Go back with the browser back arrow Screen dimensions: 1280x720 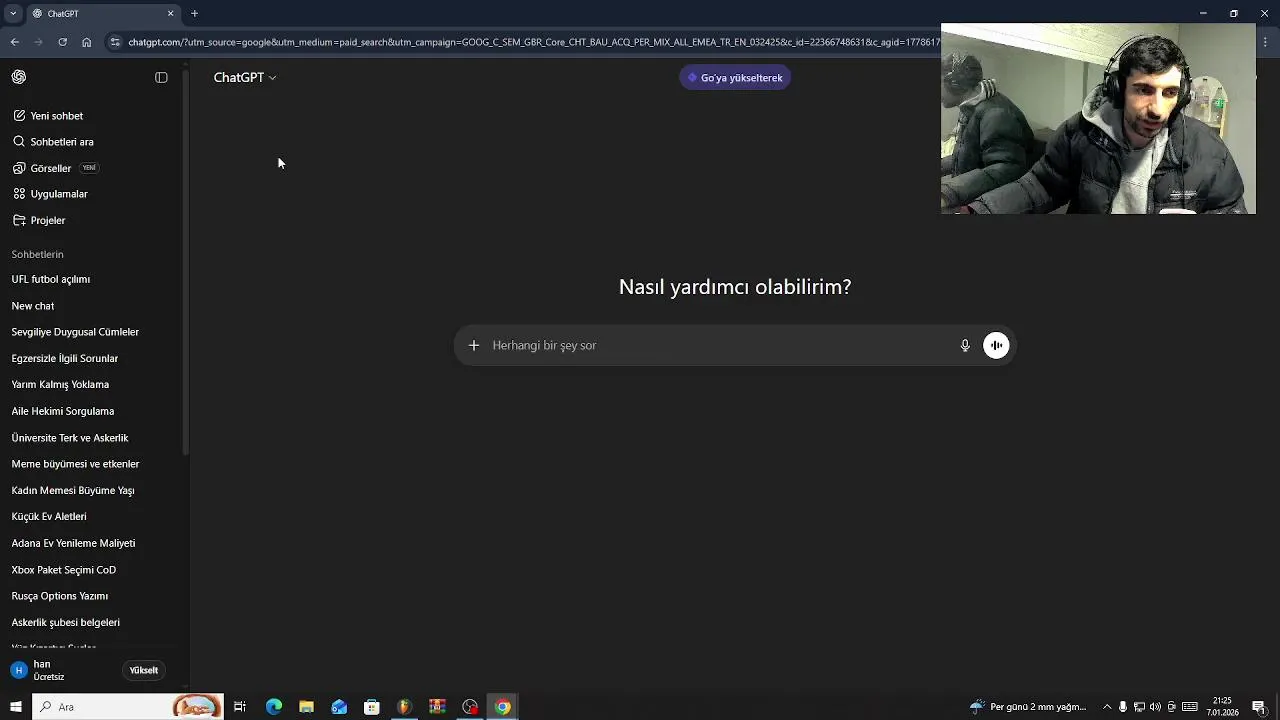click(x=14, y=42)
